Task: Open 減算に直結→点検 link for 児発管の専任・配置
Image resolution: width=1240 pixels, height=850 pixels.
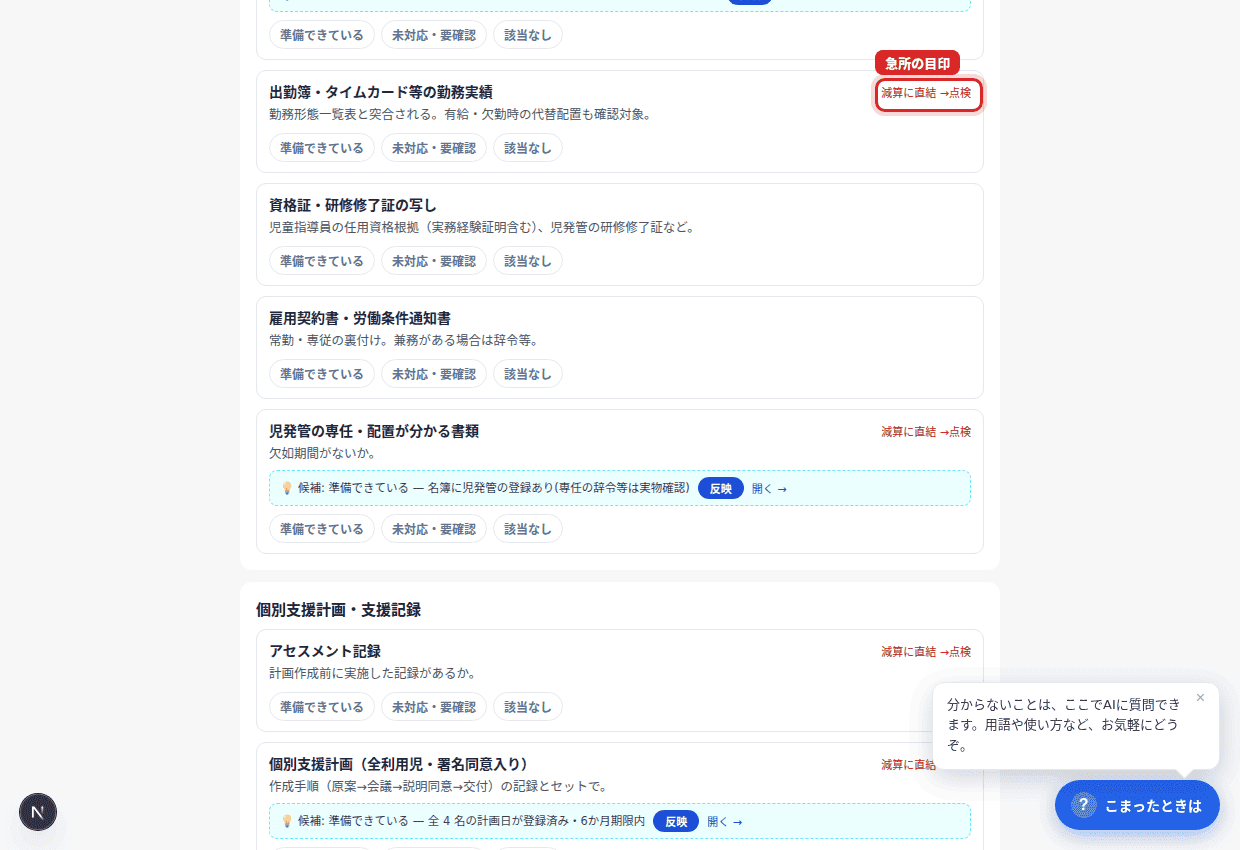Action: click(x=926, y=432)
